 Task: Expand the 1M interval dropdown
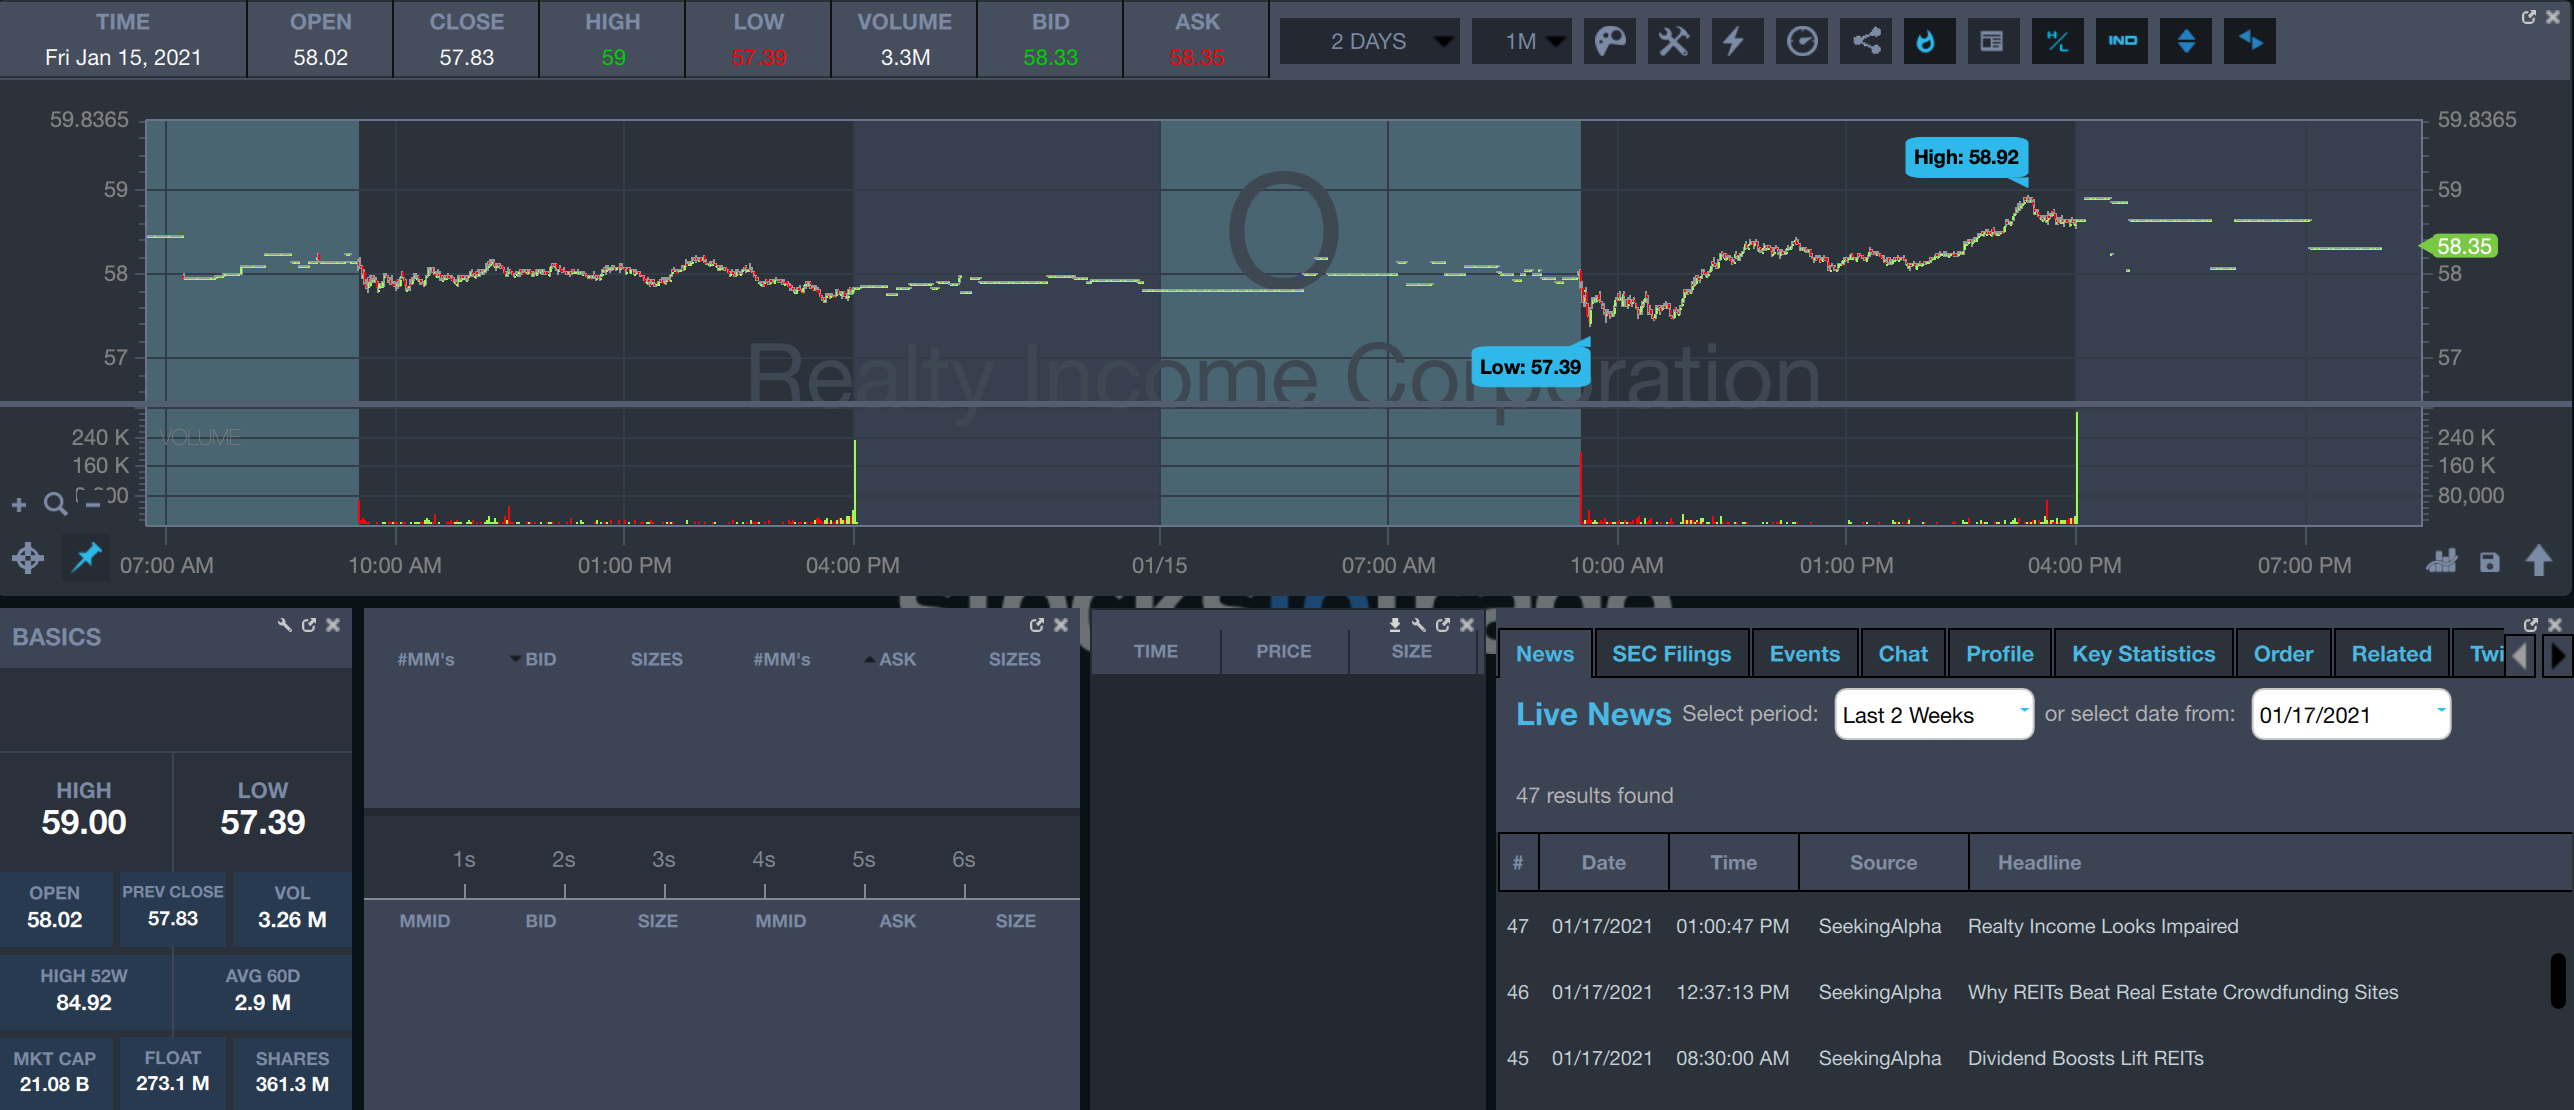tap(1521, 41)
